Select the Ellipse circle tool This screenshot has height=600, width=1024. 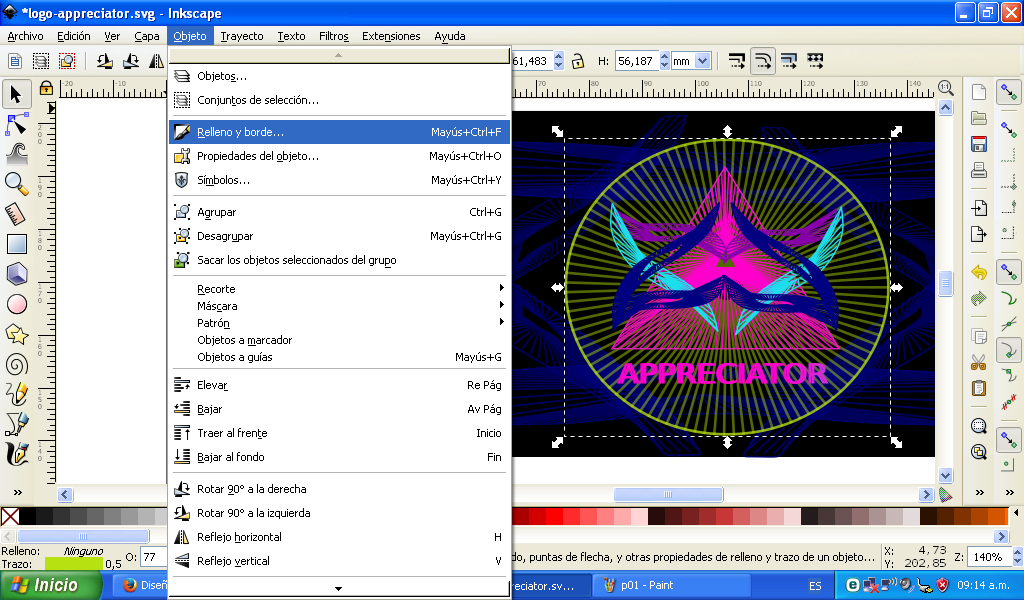(x=16, y=304)
